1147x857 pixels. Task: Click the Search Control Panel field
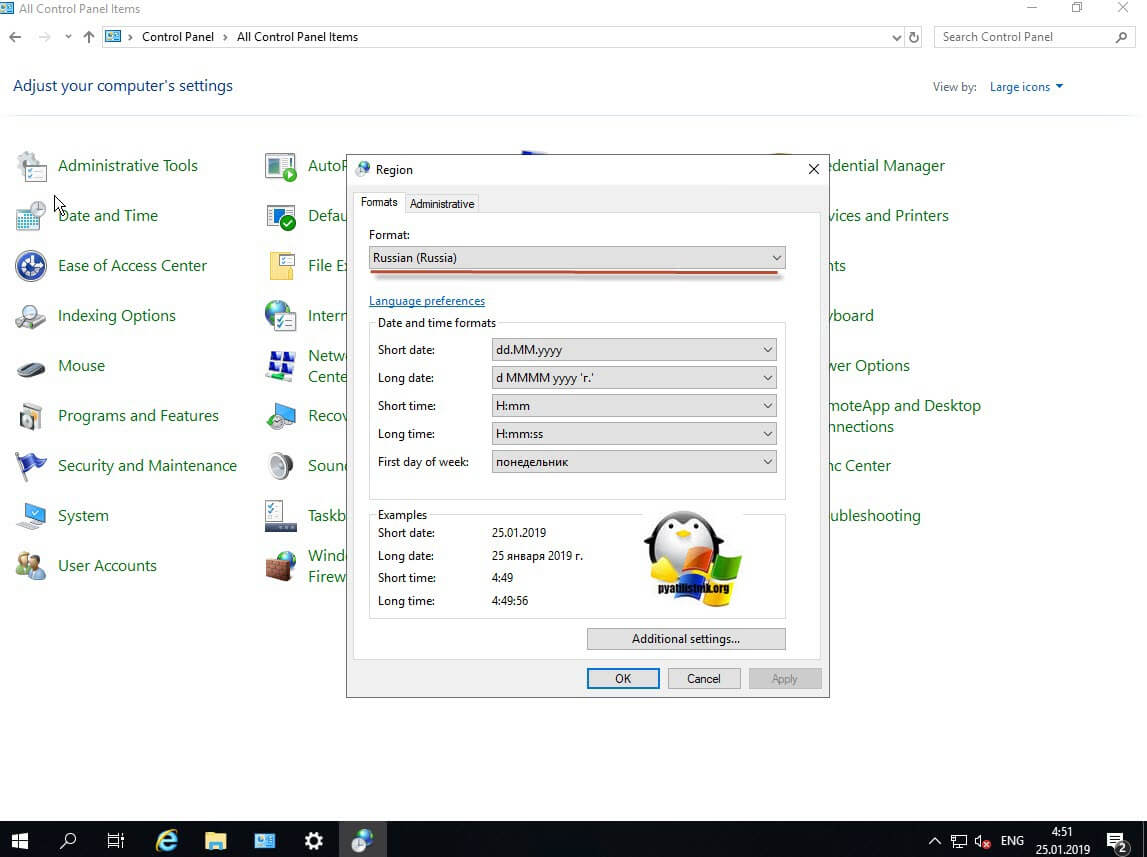1025,37
